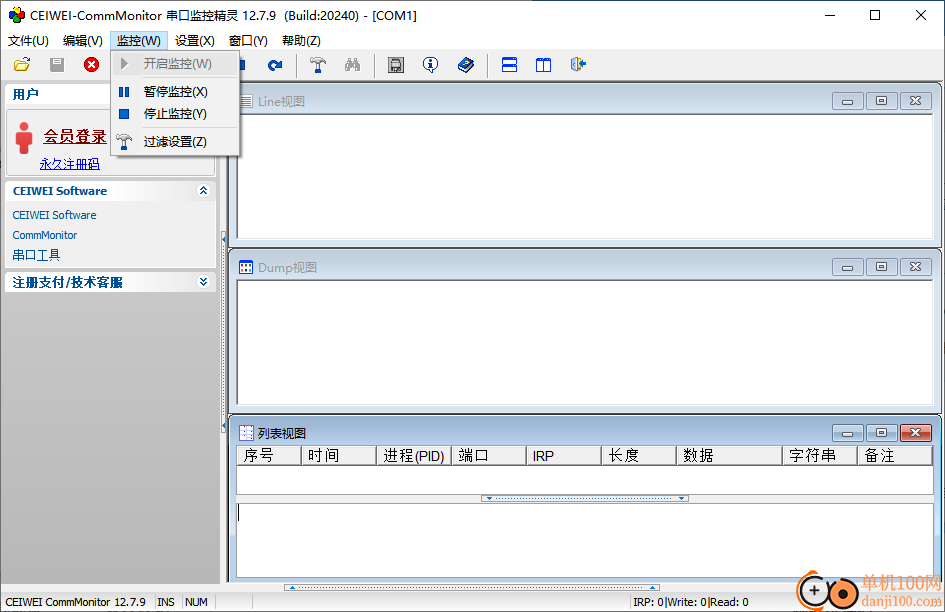This screenshot has height=612, width=945.
Task: Click the open folder toolbar icon
Action: coord(22,65)
